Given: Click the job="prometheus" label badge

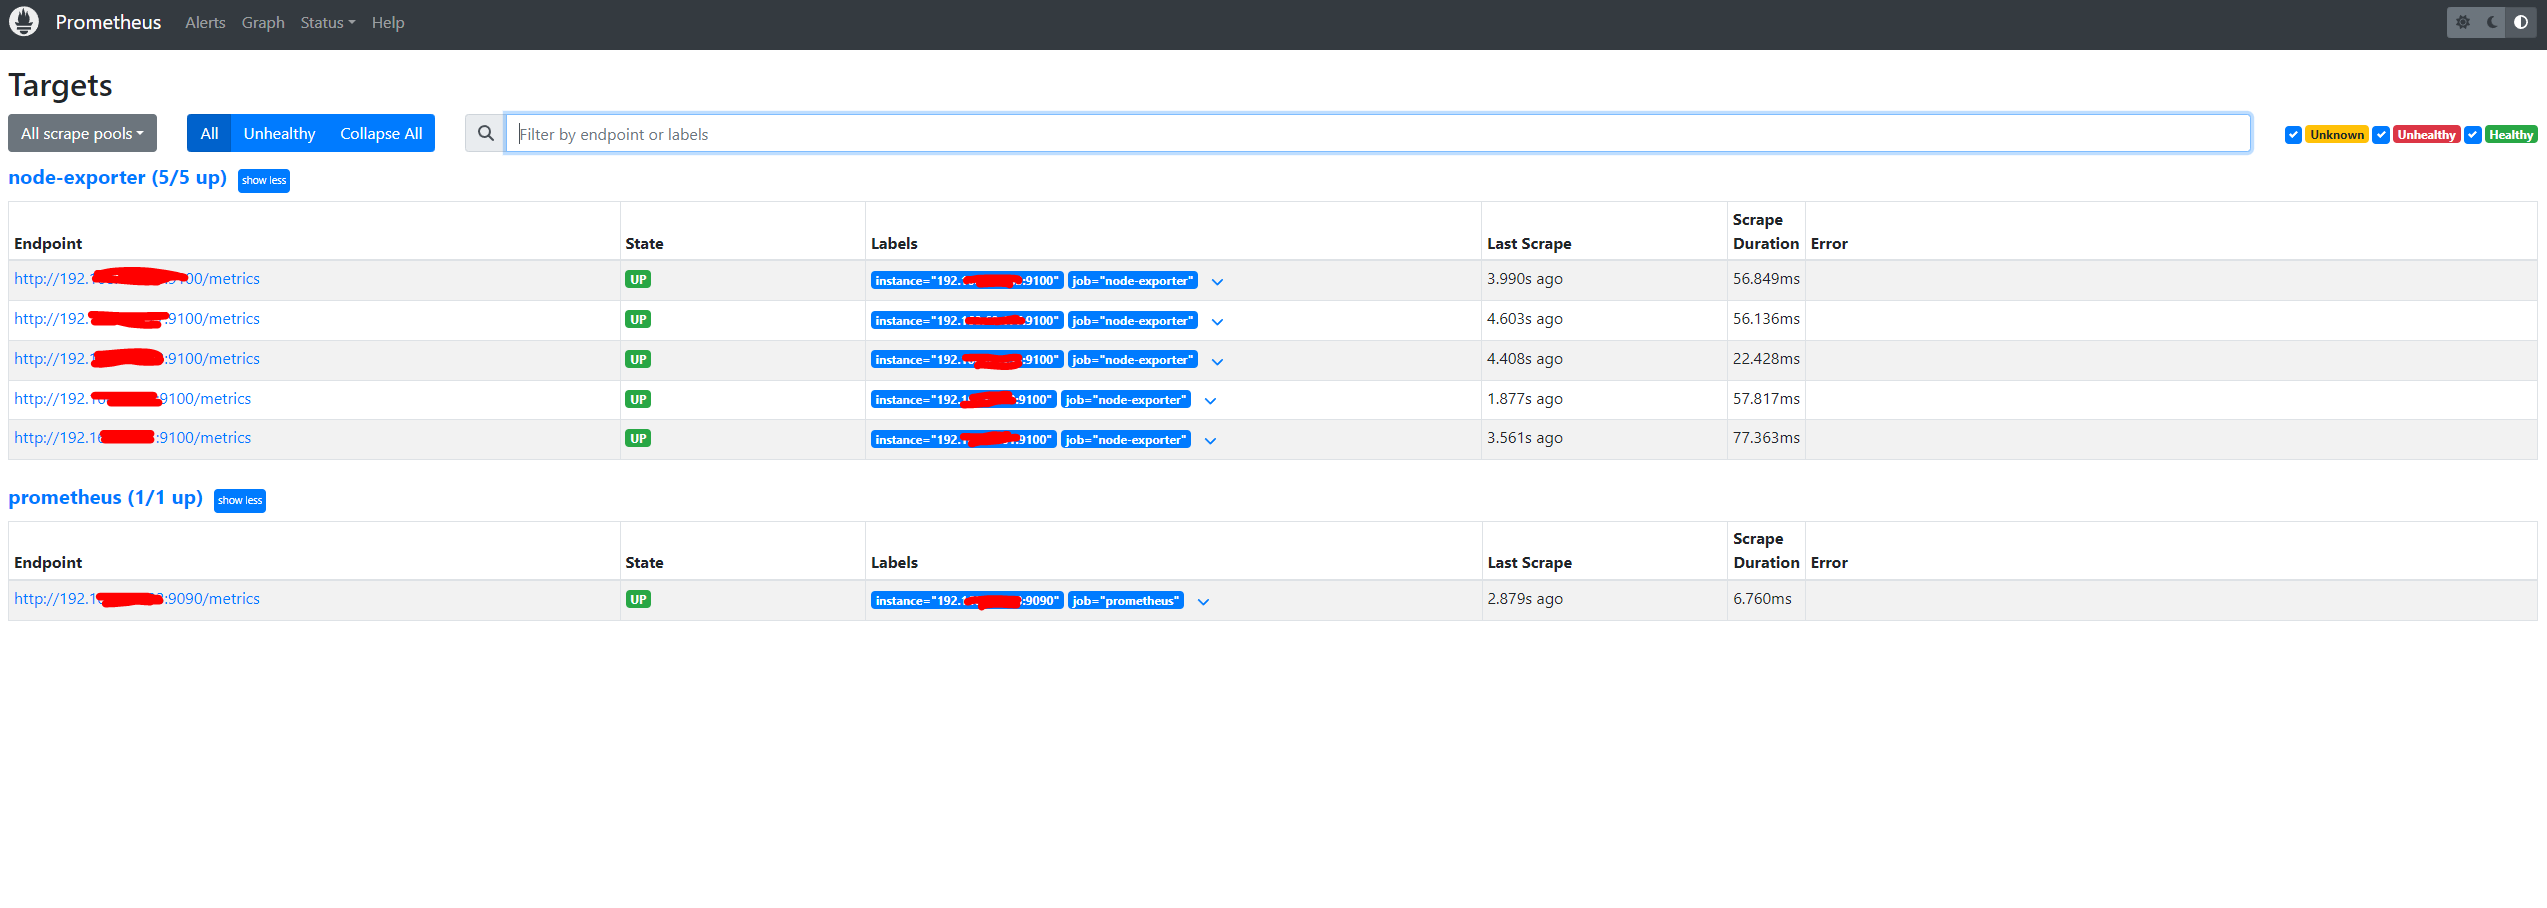Looking at the screenshot, I should [1125, 600].
